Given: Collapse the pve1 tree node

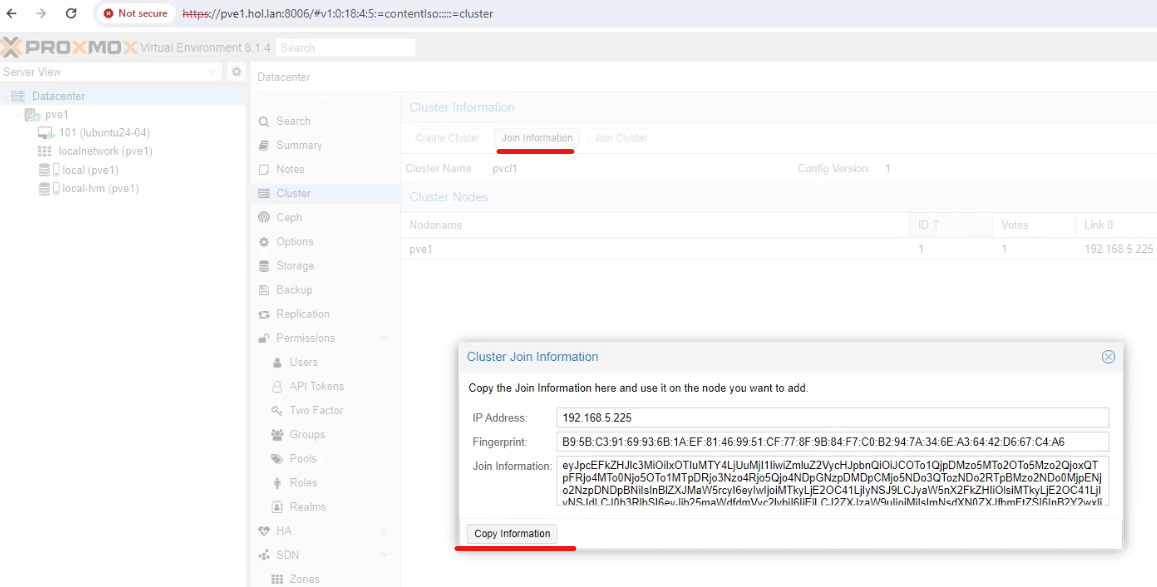Looking at the screenshot, I should pos(18,114).
